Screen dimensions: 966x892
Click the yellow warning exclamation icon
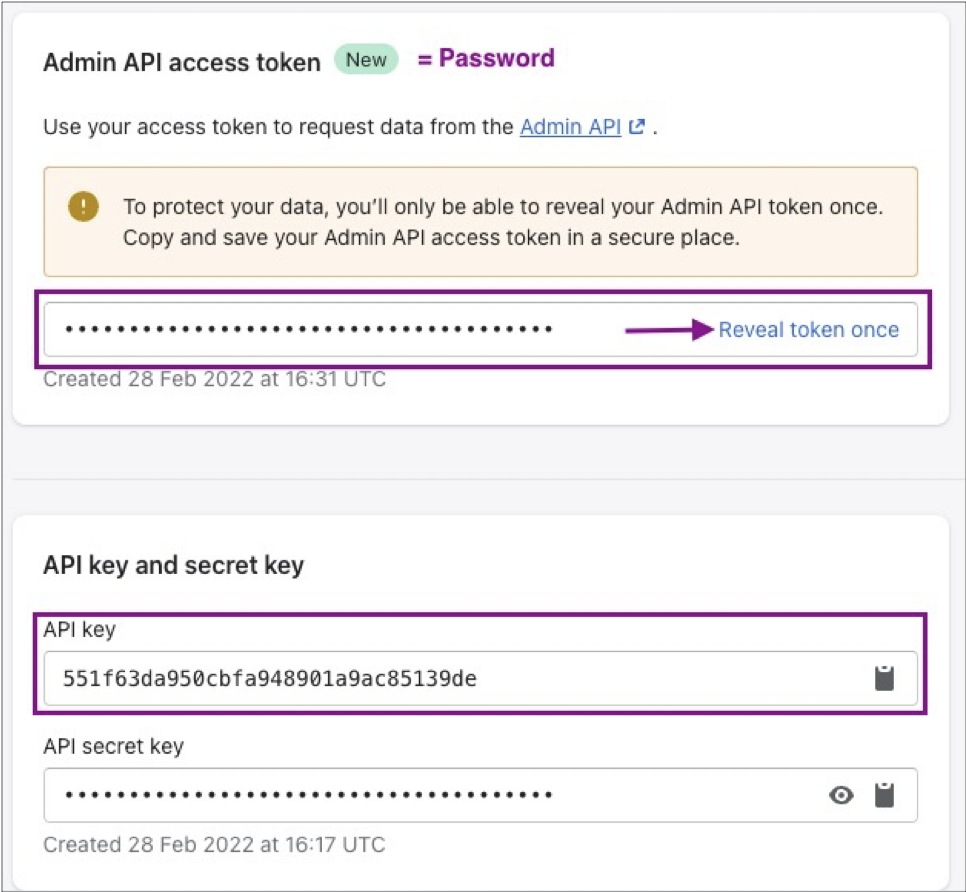(83, 206)
